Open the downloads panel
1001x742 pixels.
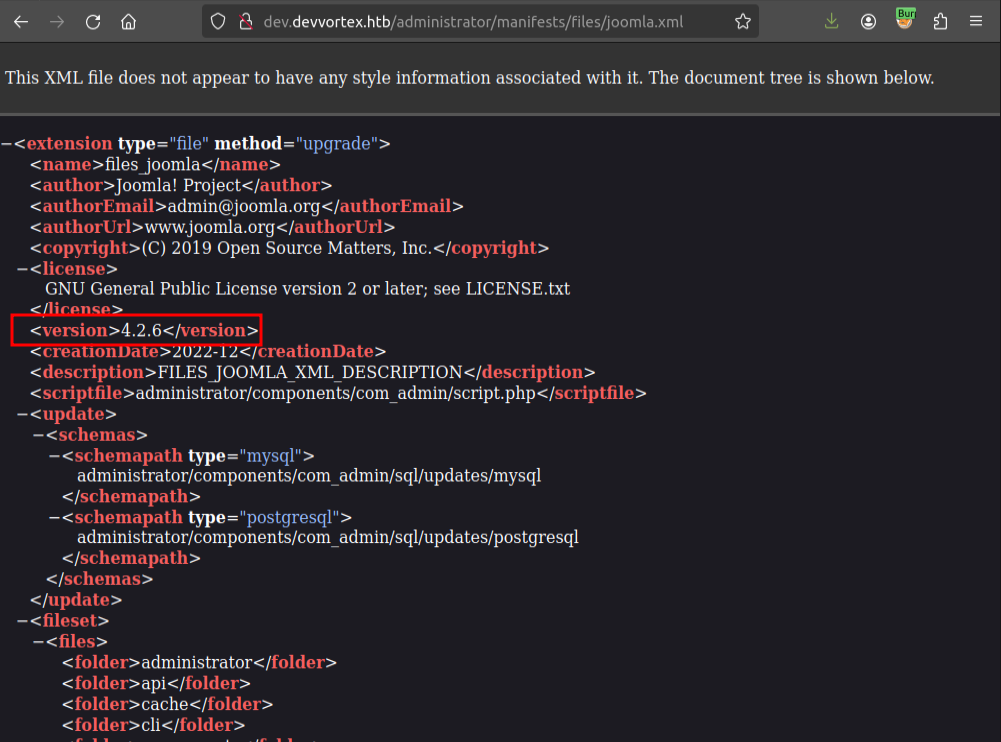tap(832, 21)
